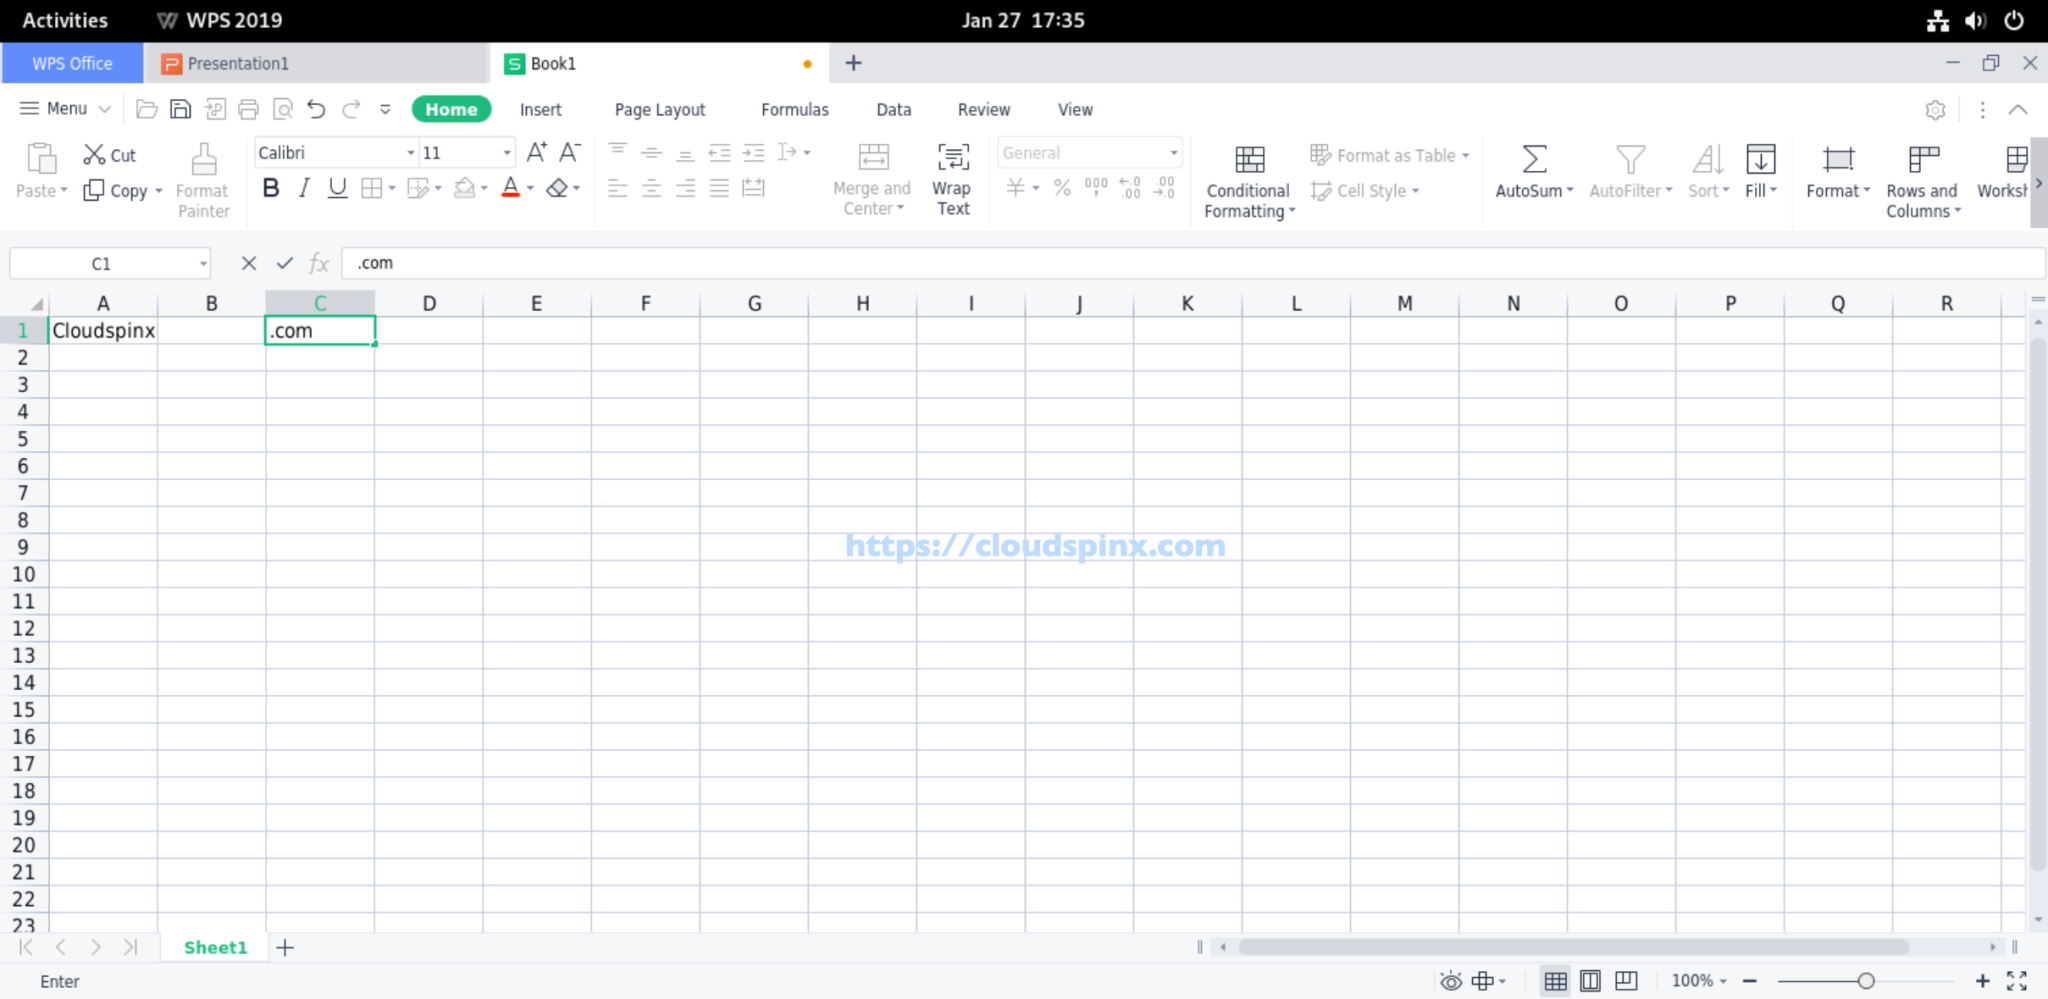Click the Print Preview icon
The image size is (2048, 999).
tap(284, 109)
